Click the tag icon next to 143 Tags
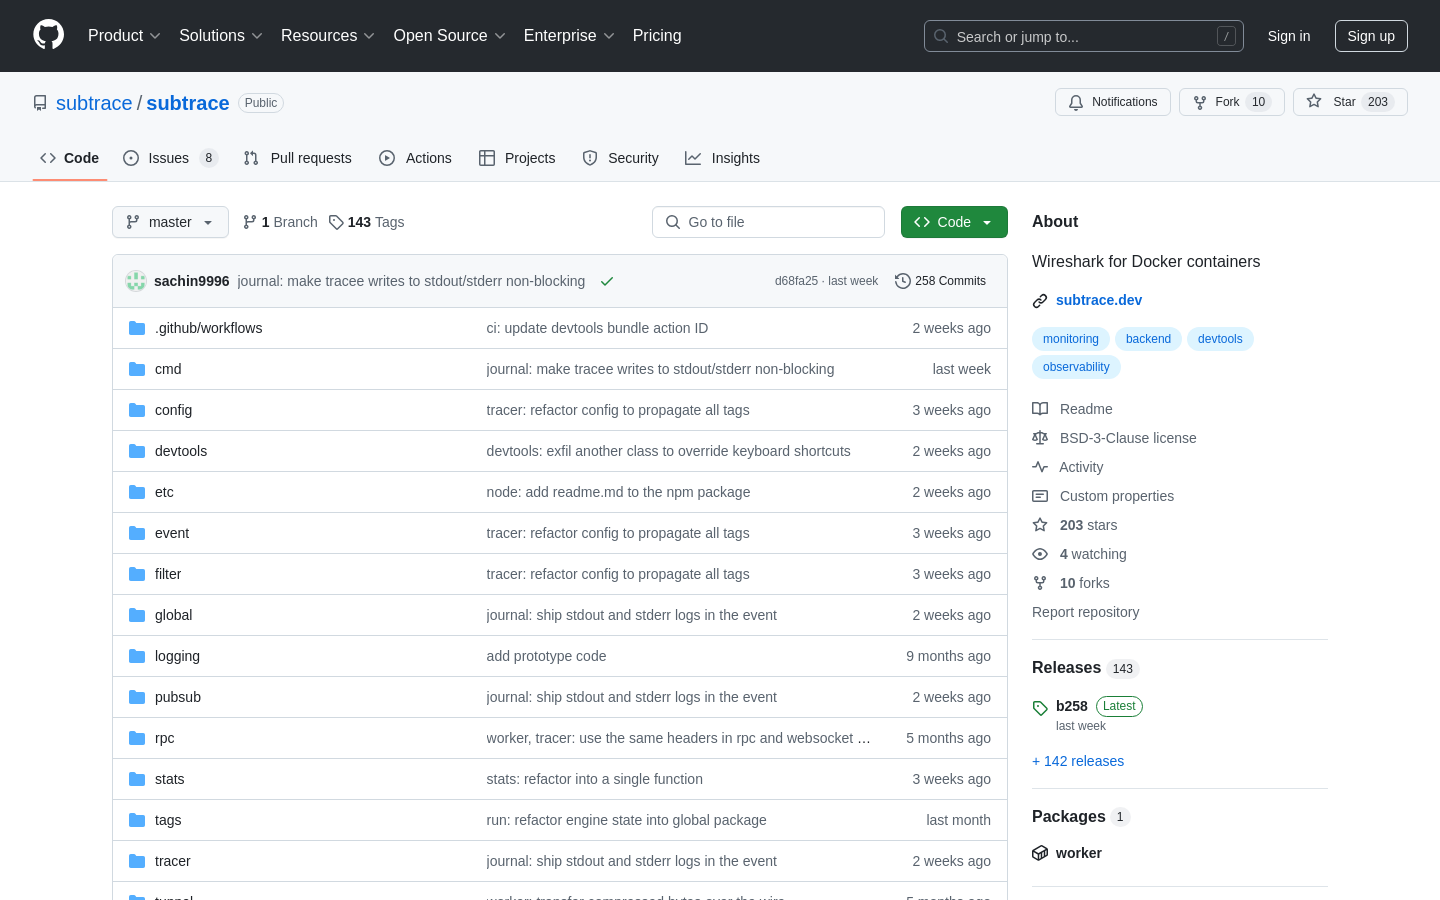This screenshot has width=1440, height=900. click(x=336, y=222)
